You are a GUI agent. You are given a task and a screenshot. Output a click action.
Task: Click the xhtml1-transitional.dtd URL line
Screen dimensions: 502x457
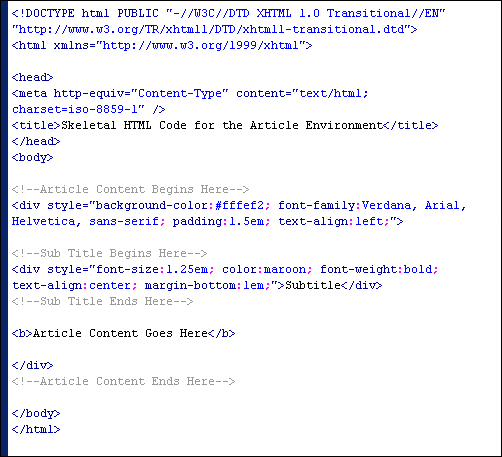coord(214,29)
